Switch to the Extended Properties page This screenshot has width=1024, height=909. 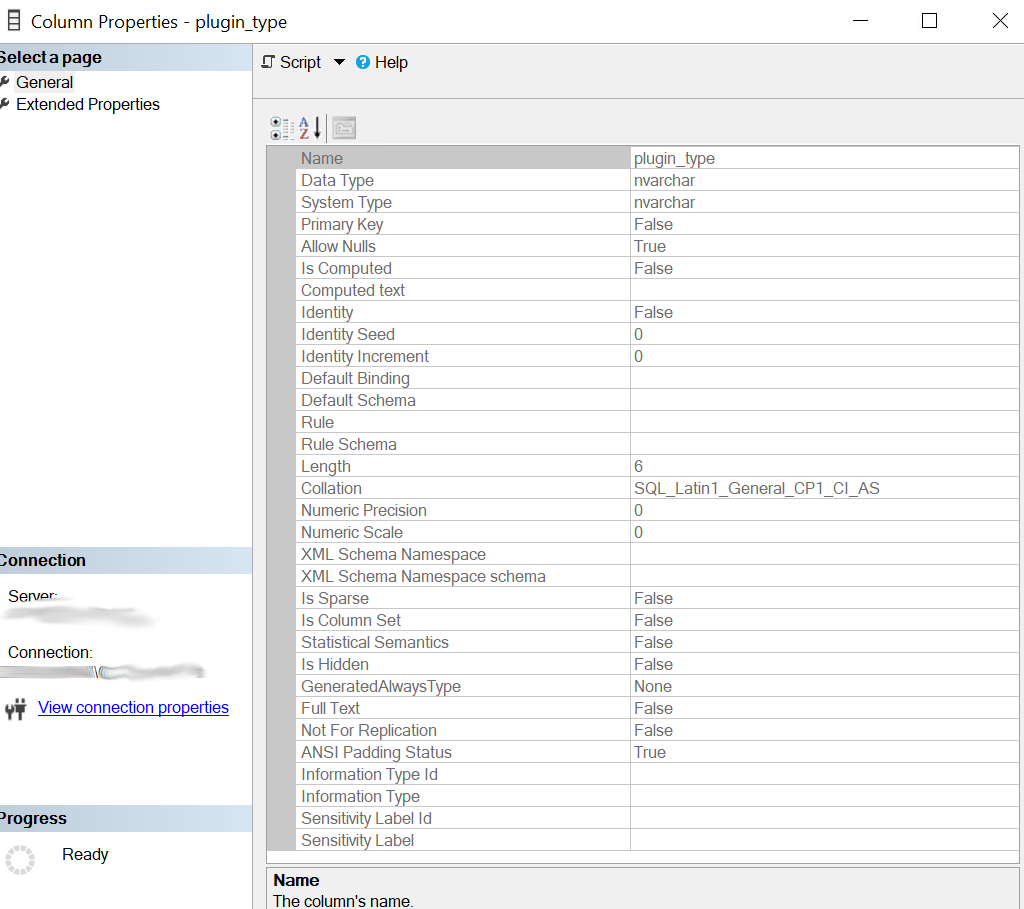[x=87, y=104]
